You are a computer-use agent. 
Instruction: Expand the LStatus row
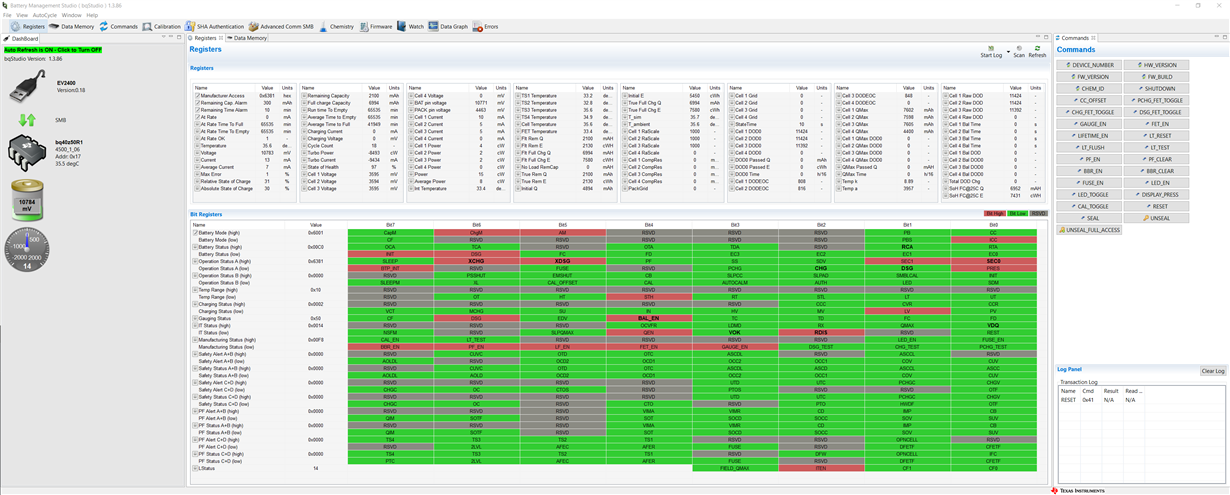(x=196, y=468)
